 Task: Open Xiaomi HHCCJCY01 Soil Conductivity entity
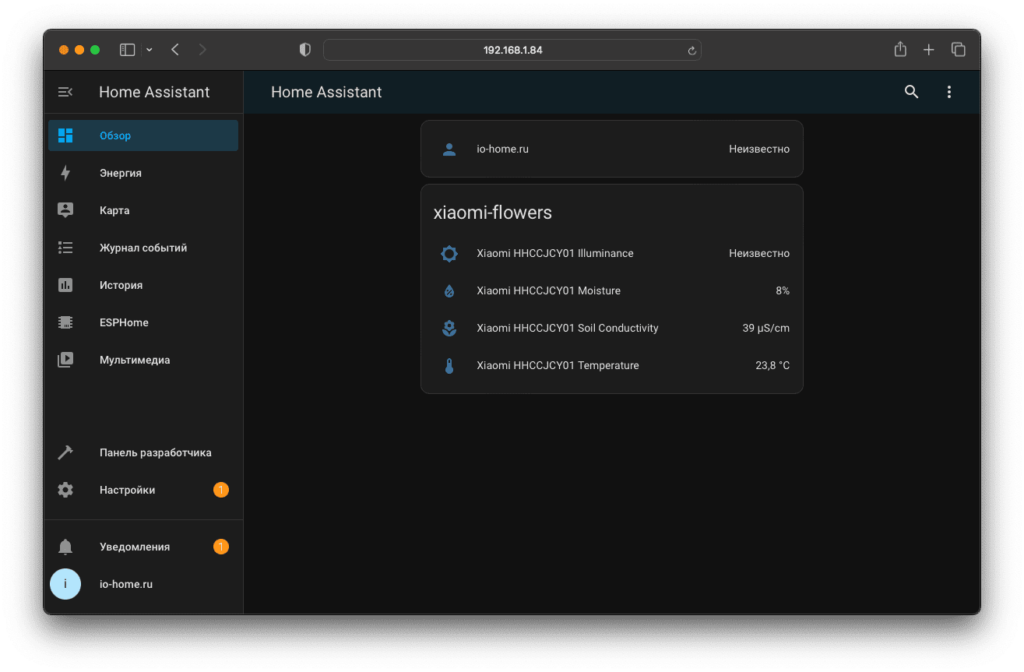coord(612,328)
